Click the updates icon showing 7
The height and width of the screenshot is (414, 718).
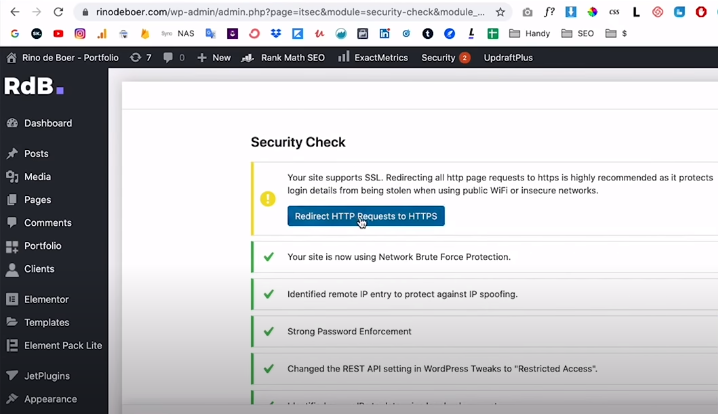click(141, 58)
